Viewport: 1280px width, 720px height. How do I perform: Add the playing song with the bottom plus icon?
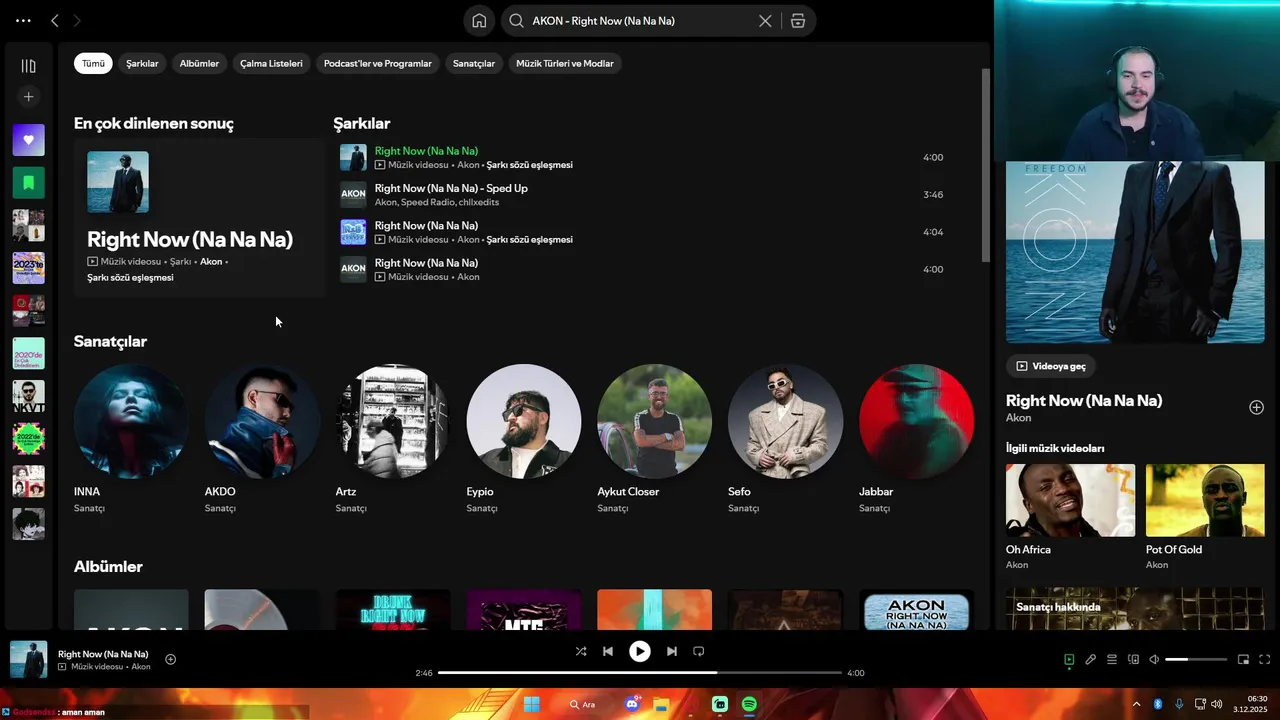[x=170, y=659]
